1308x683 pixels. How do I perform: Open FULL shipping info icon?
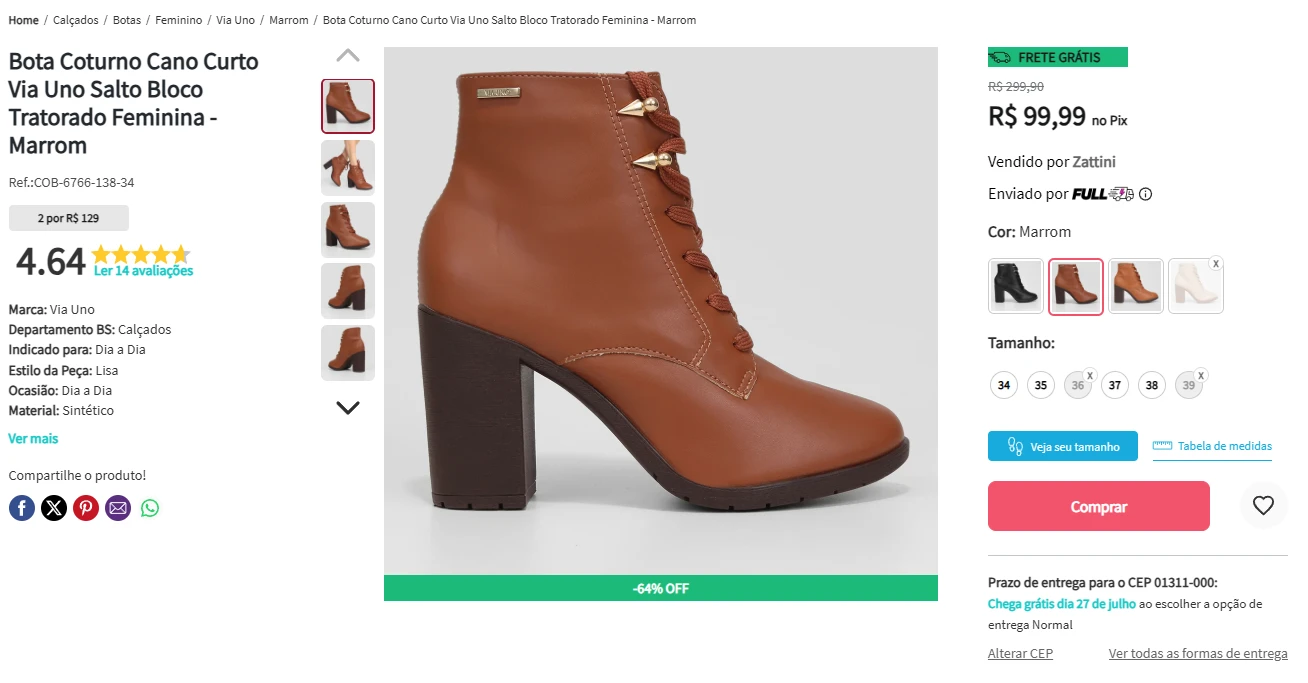pos(1146,194)
